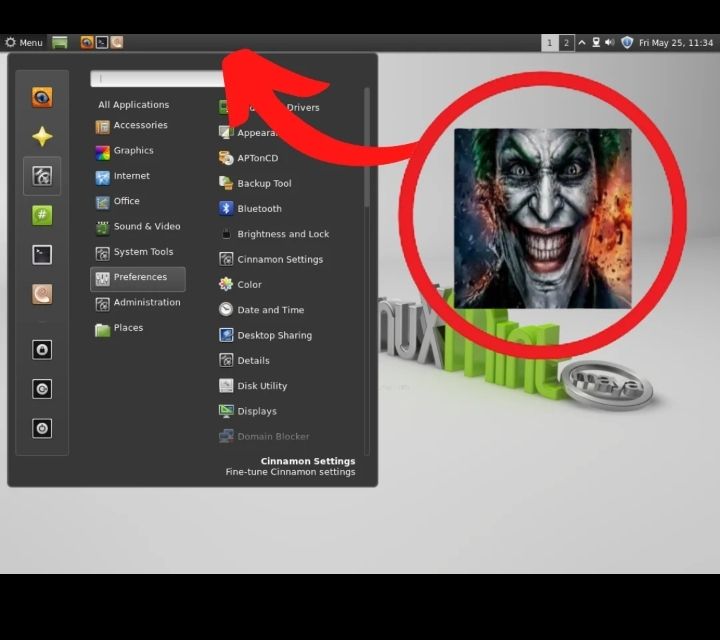Open the GNOME eye image viewer favorite
Viewport: 720px width, 640px height.
(42, 97)
